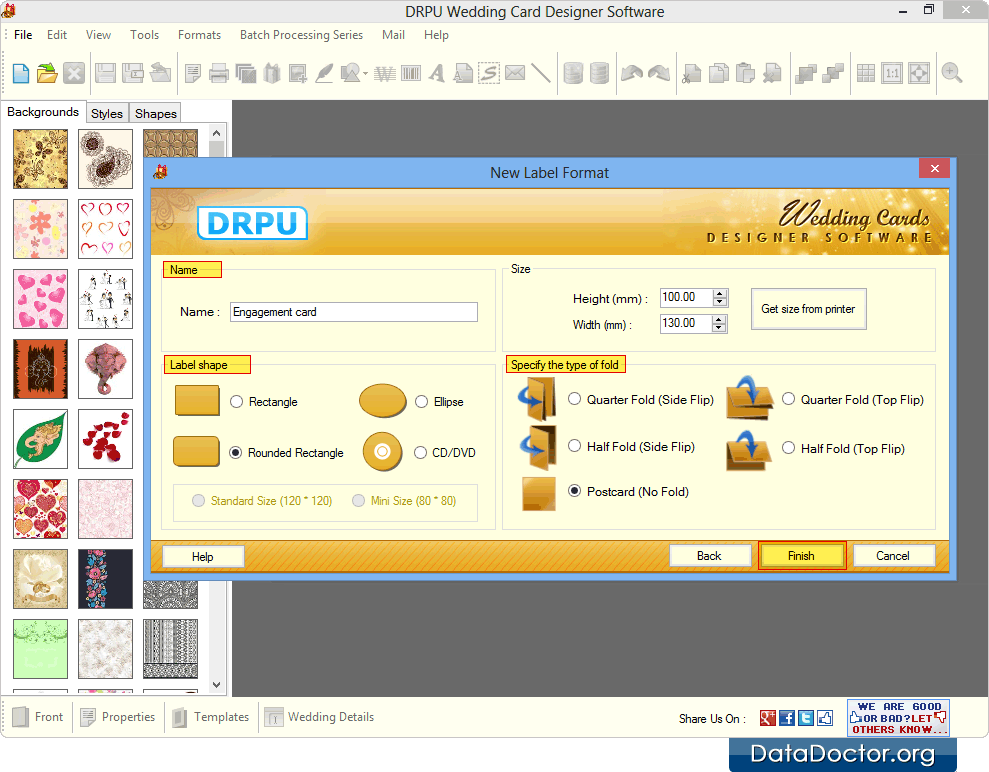The width and height of the screenshot is (989, 772).
Task: Click the Cancel button in dialog
Action: pos(893,556)
